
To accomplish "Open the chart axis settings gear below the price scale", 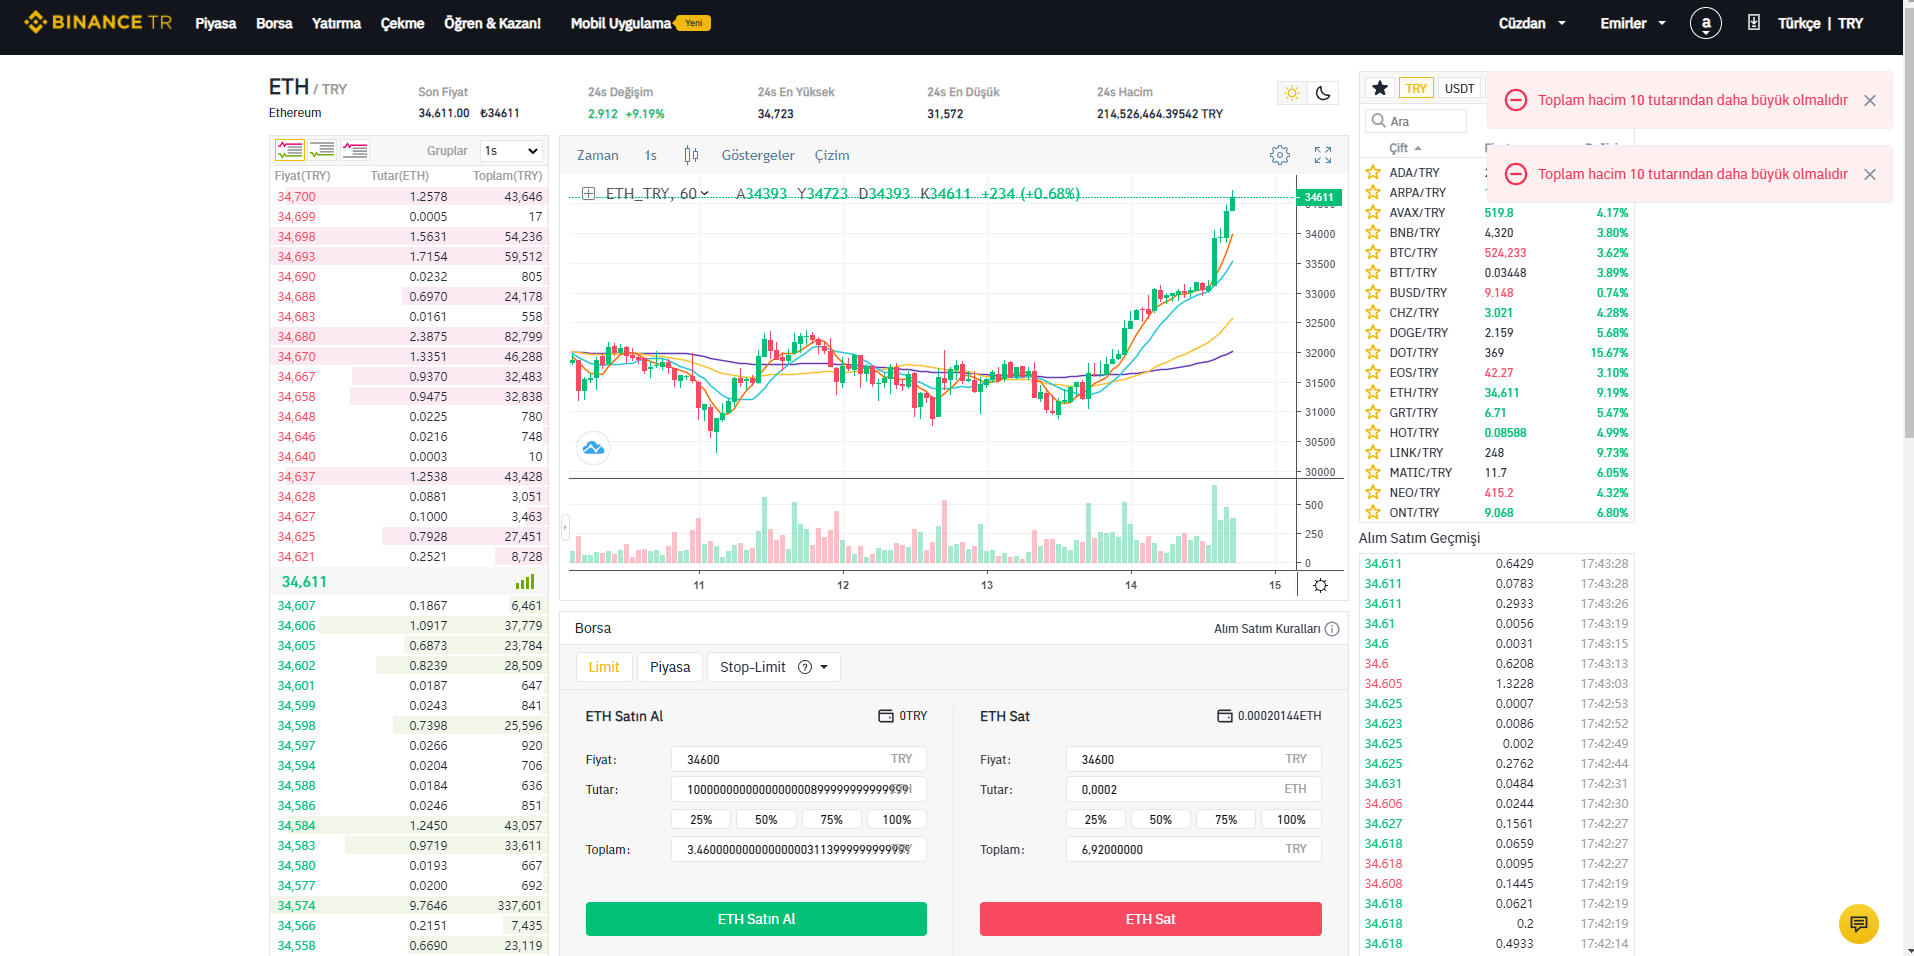I will point(1320,586).
